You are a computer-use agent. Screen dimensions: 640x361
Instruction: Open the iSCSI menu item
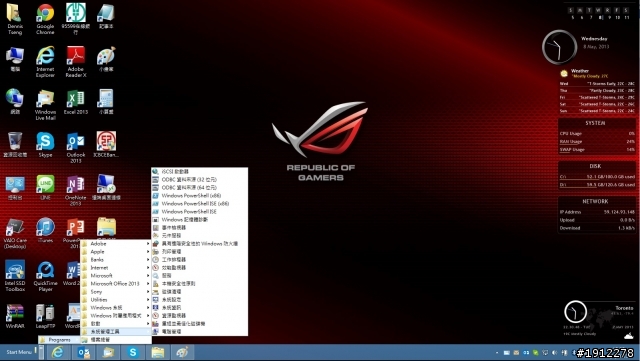pyautogui.click(x=199, y=172)
